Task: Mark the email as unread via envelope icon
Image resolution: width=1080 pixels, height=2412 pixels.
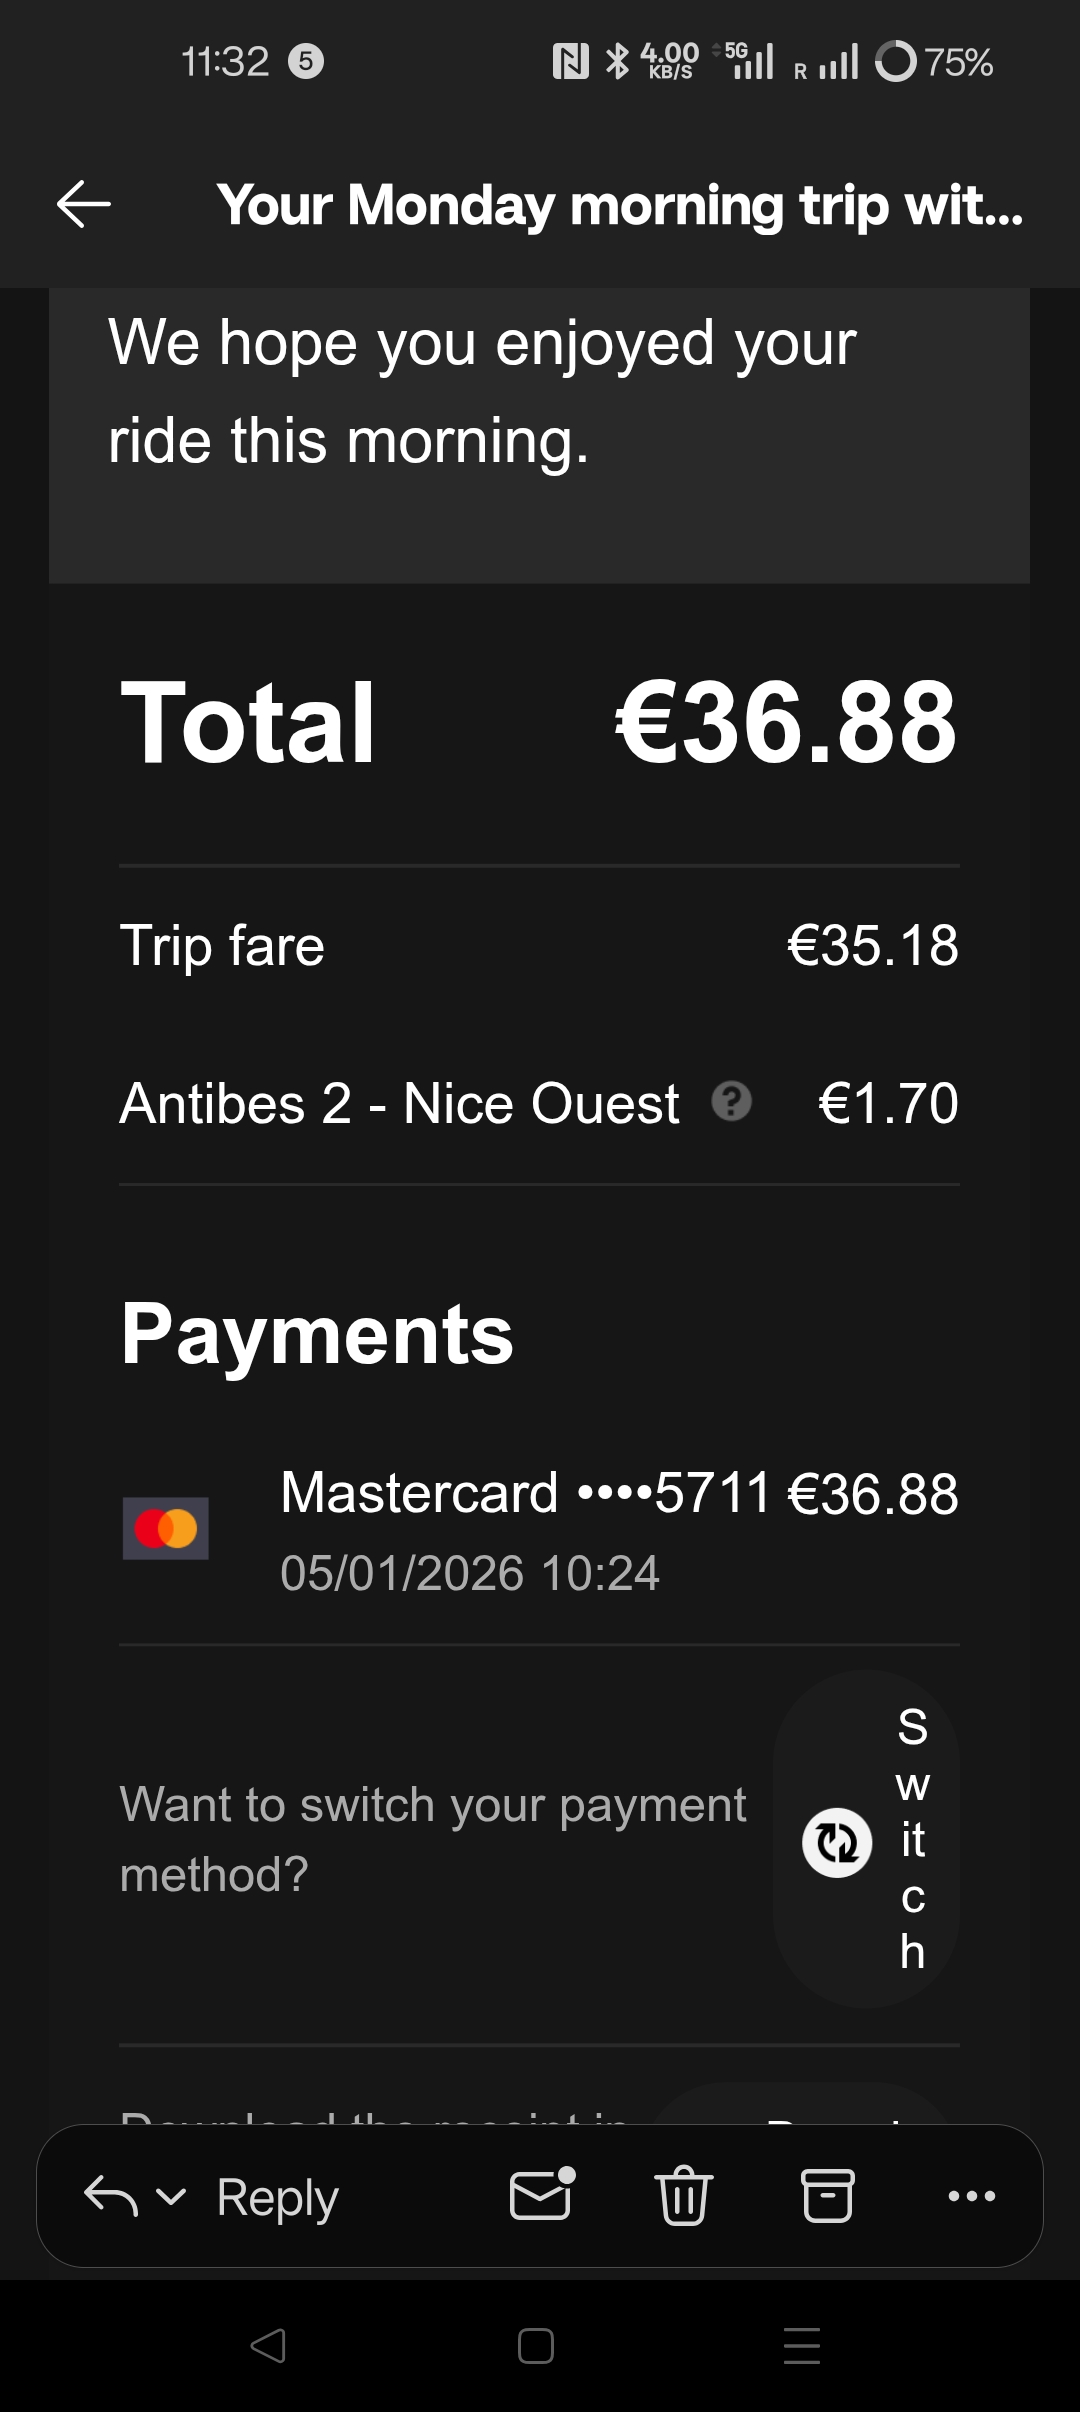Action: [x=542, y=2195]
